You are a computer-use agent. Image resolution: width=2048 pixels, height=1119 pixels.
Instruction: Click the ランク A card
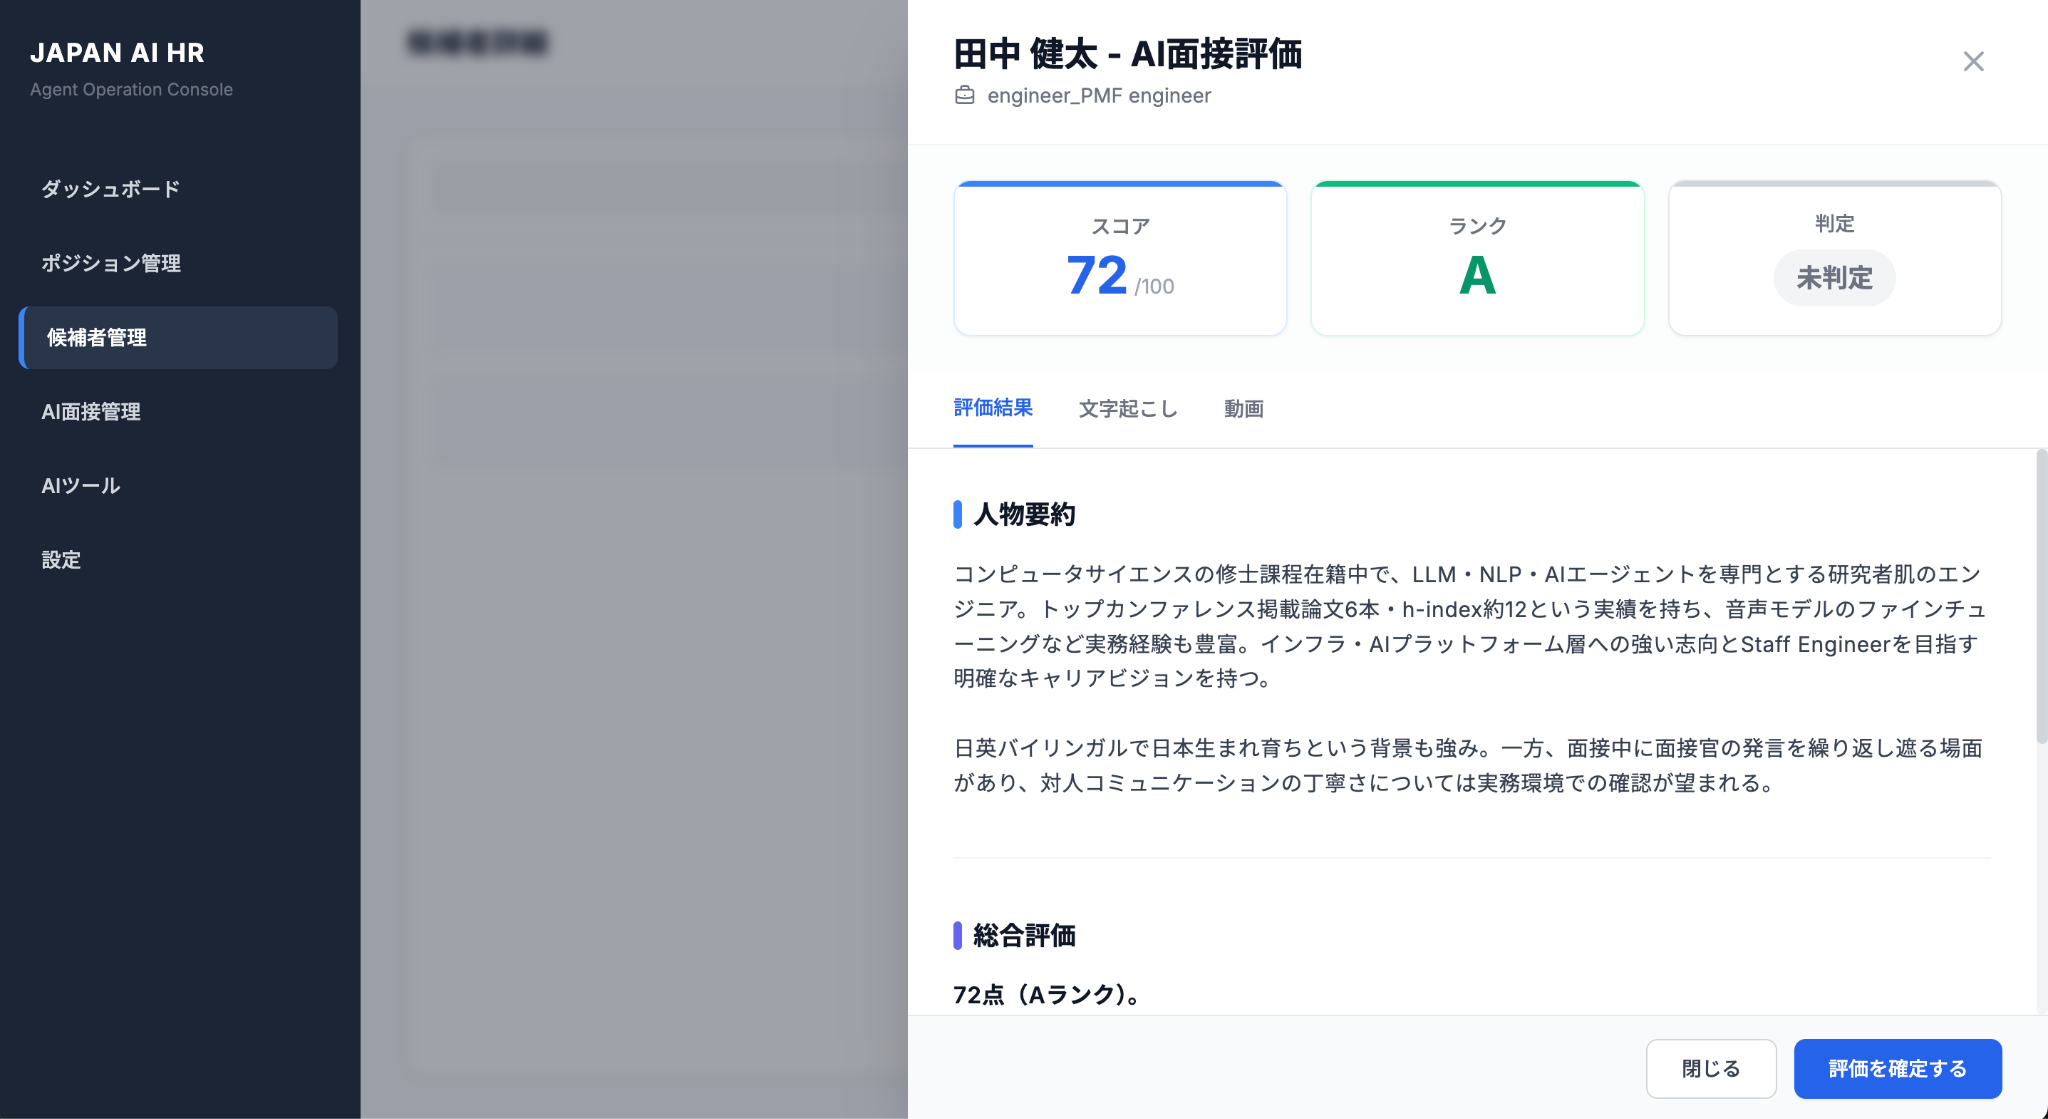1477,258
